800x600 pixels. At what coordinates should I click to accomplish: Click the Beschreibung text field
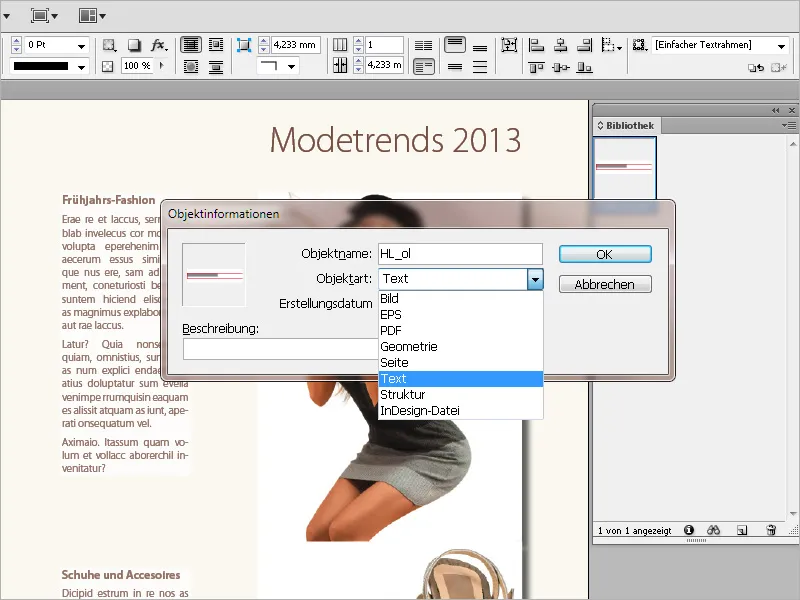(x=280, y=349)
